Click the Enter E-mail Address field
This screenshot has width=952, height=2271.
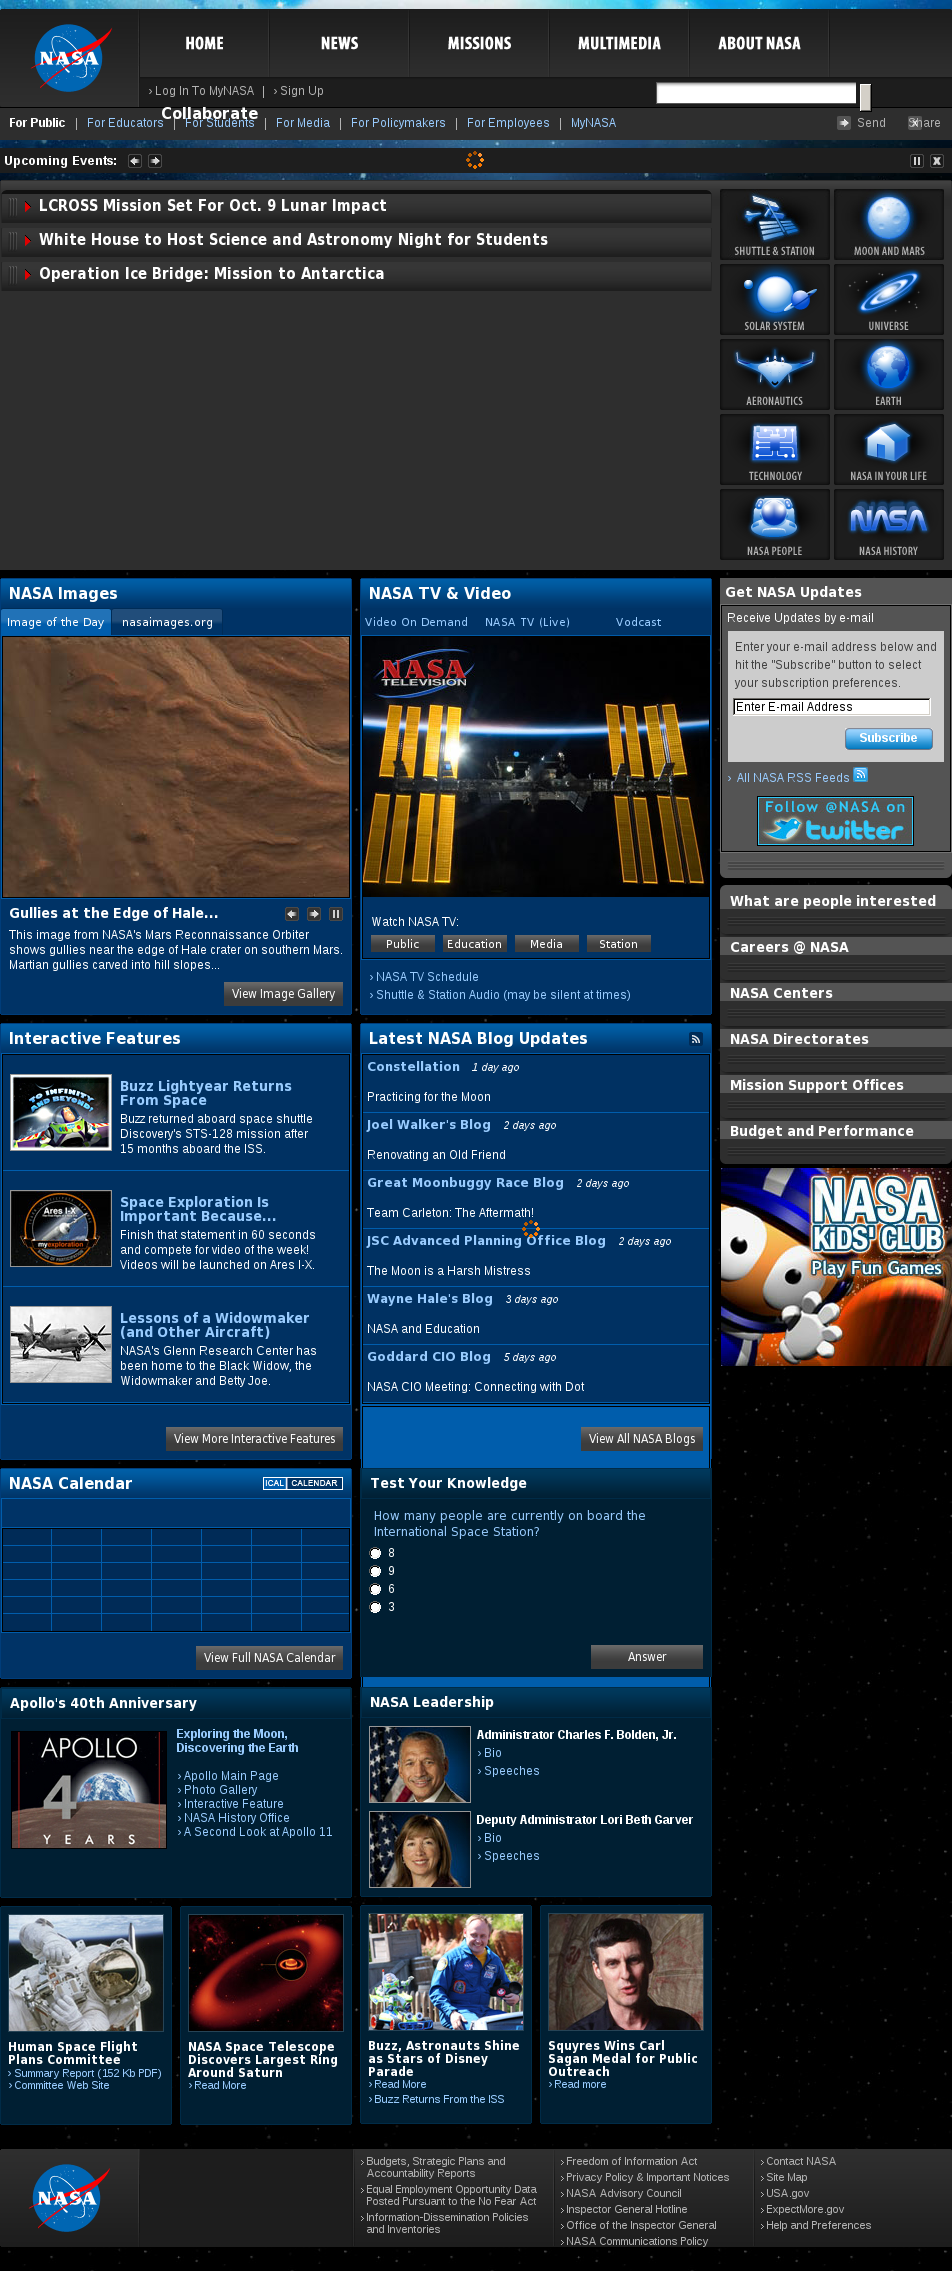(831, 707)
